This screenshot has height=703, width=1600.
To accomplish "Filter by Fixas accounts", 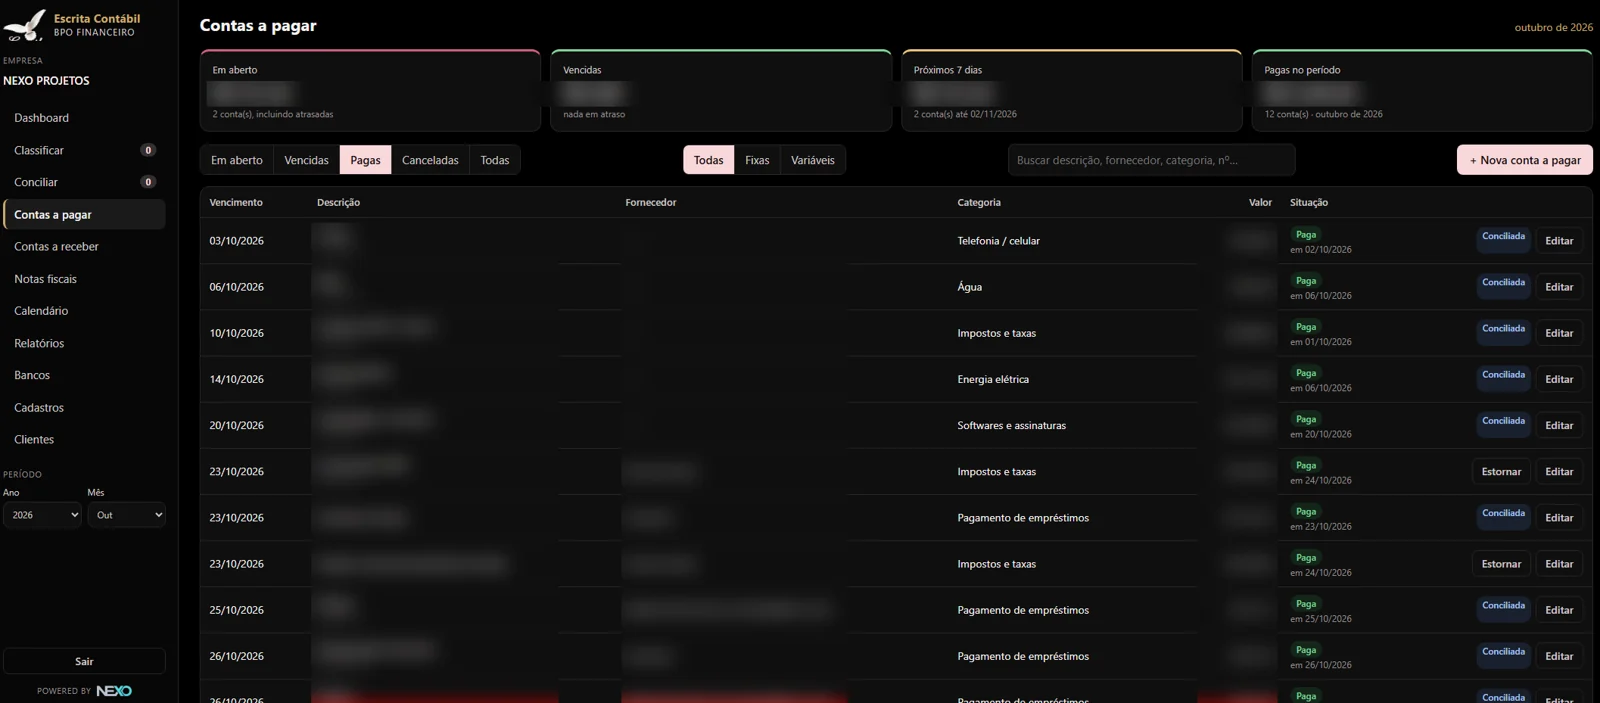I will click(x=757, y=160).
